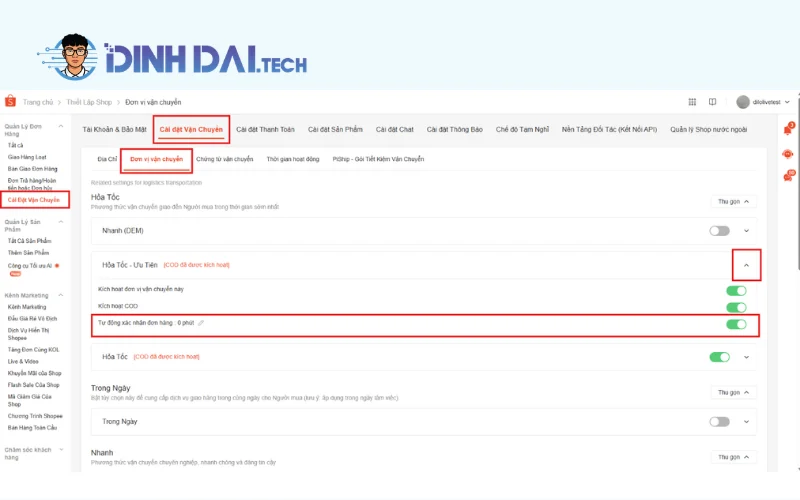This screenshot has width=800, height=500.
Task: Switch to Thời gian hoạt động sub-tab
Action: 293,159
